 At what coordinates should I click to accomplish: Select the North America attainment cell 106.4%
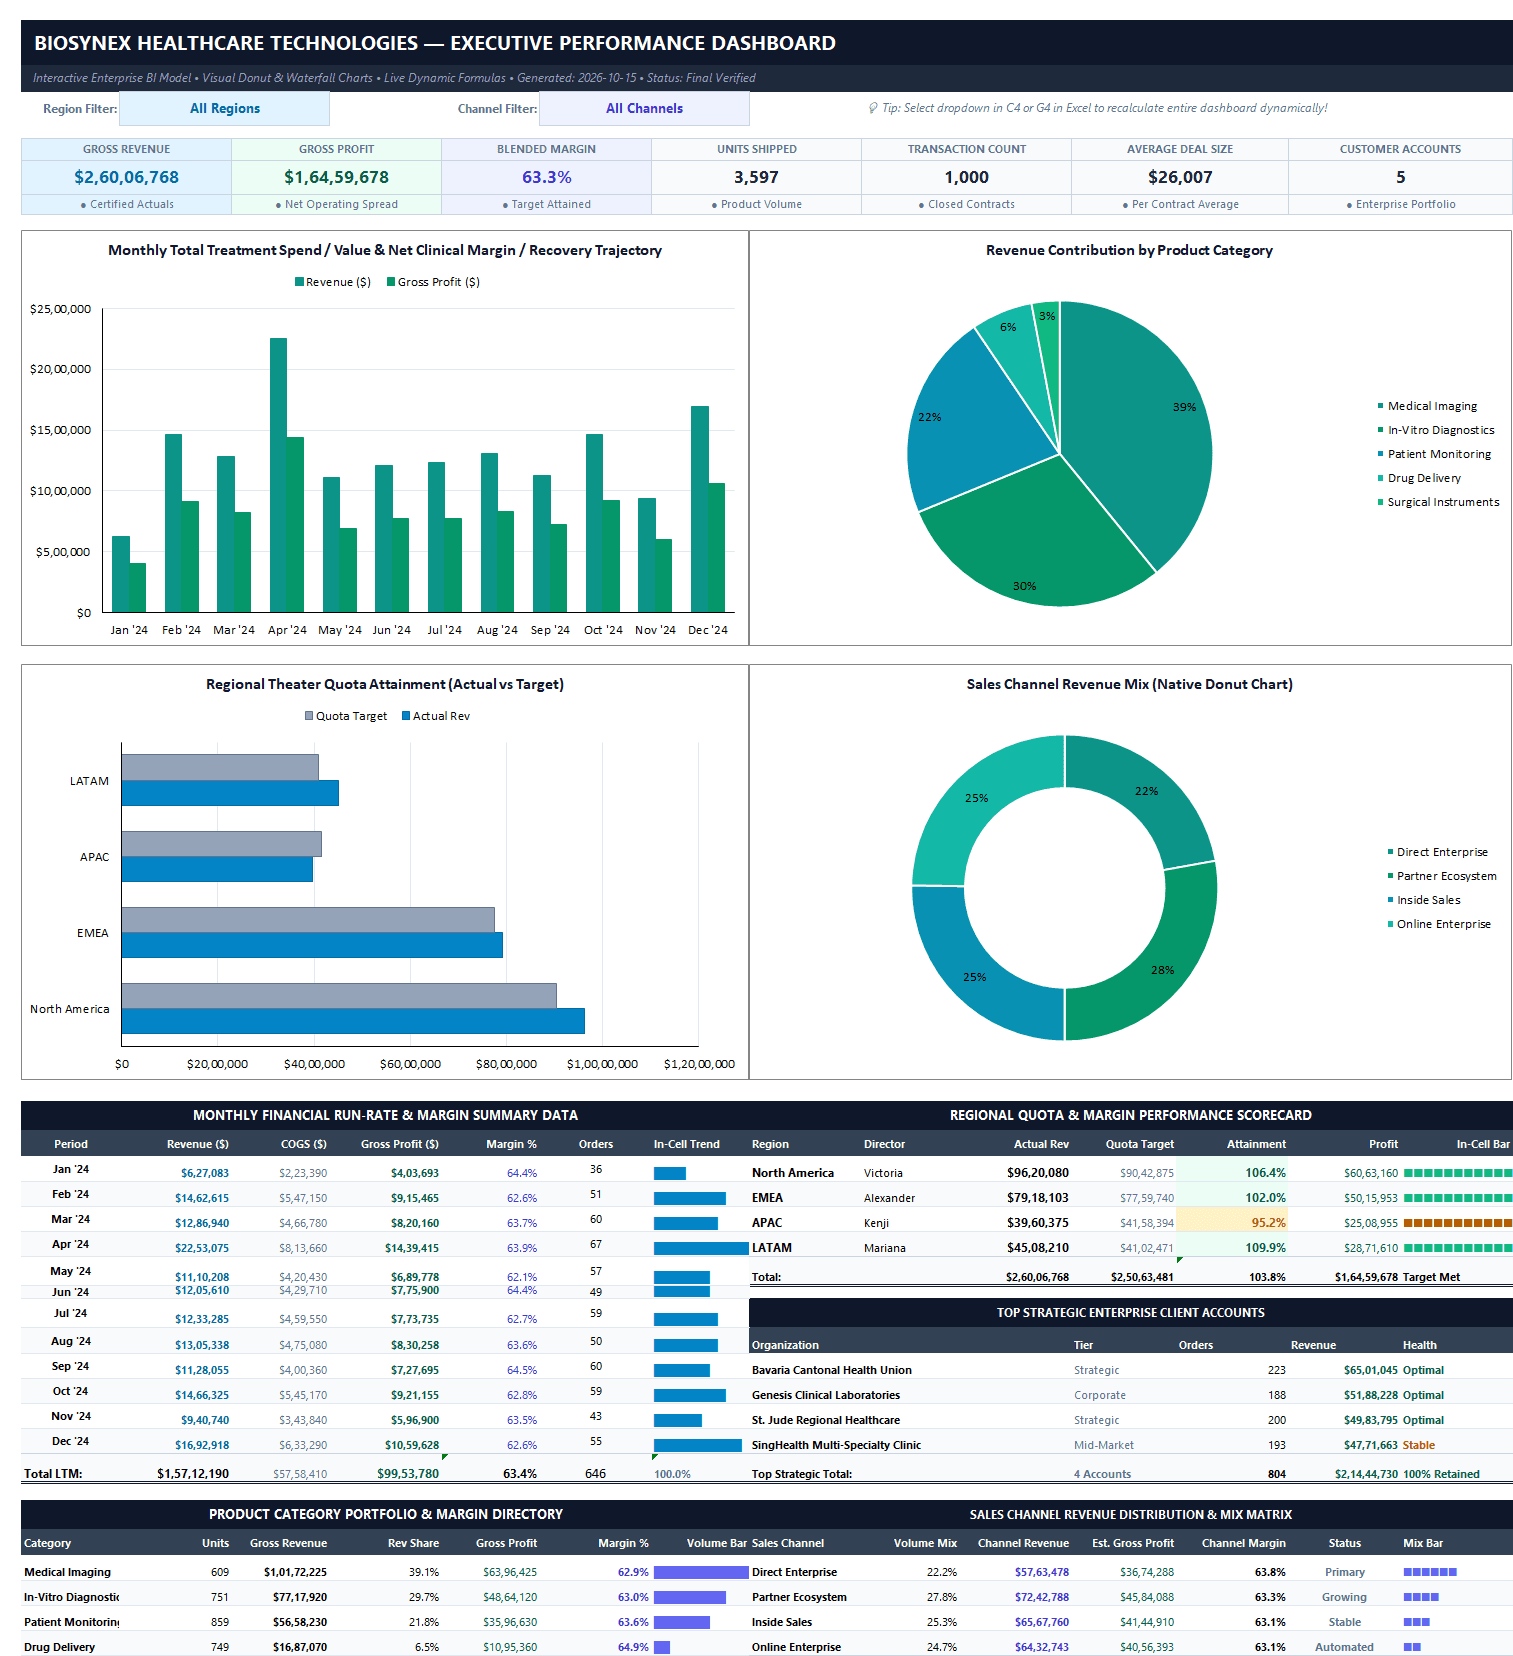1231,1172
